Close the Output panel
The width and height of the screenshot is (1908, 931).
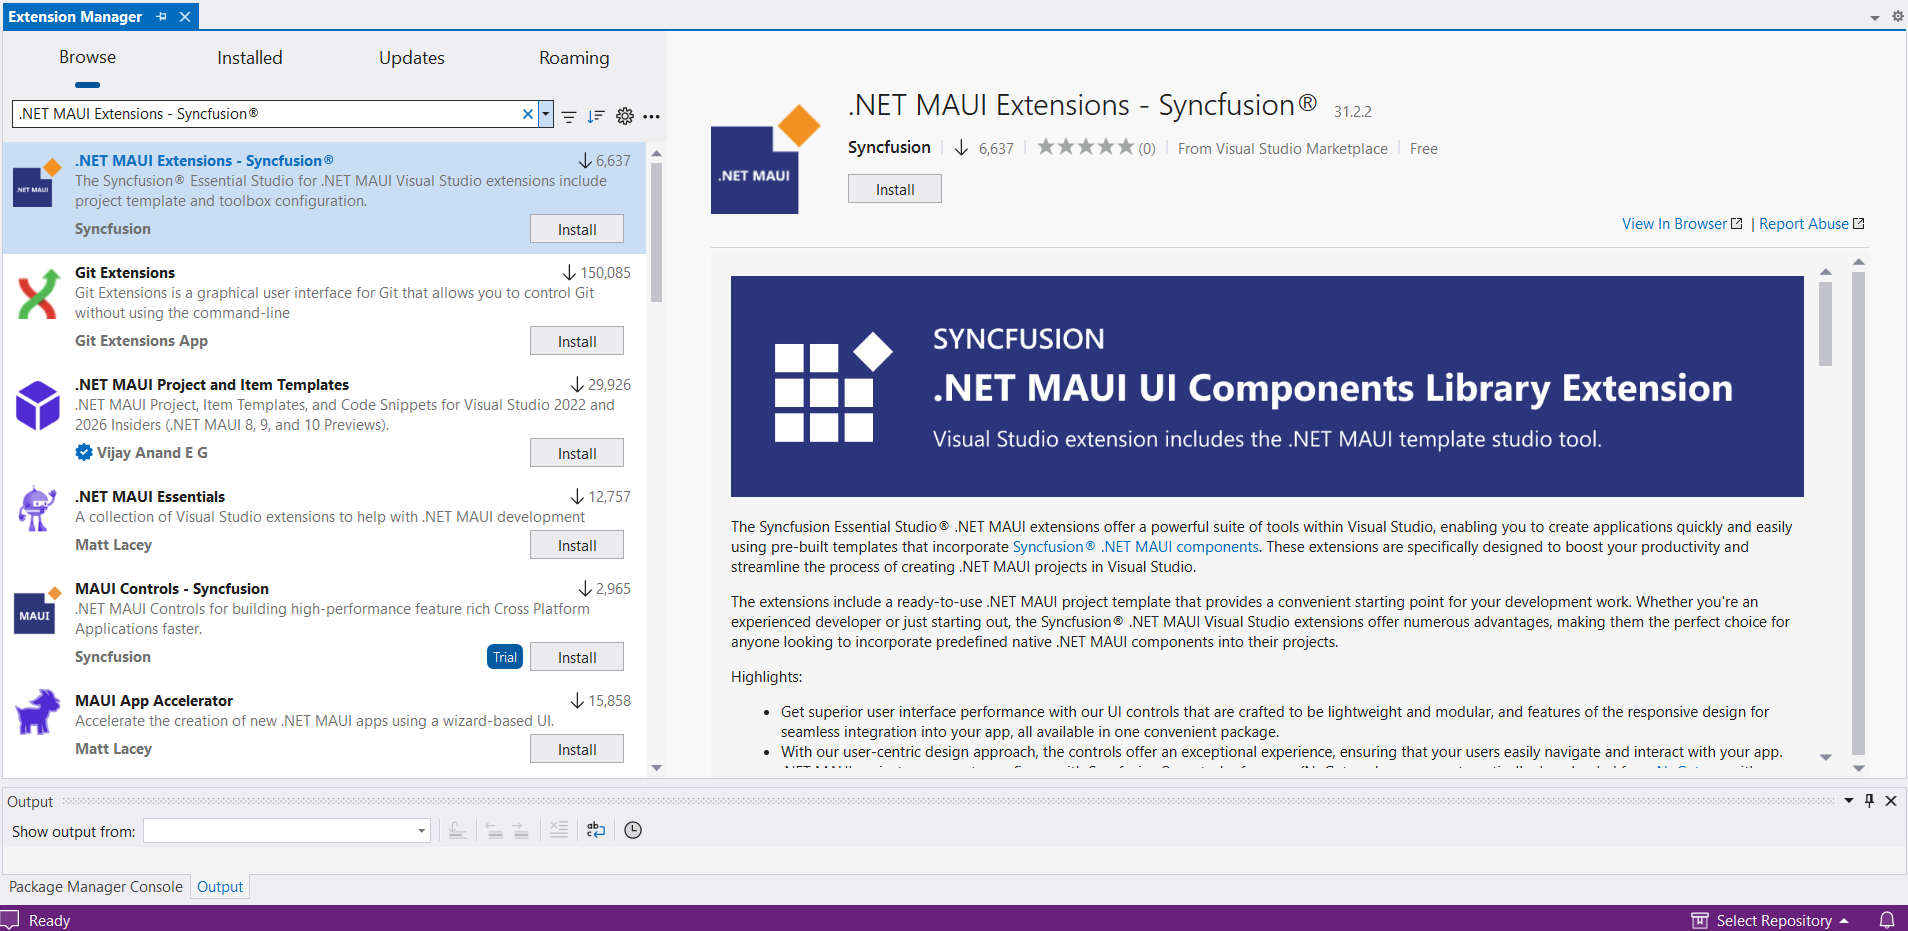pos(1891,801)
